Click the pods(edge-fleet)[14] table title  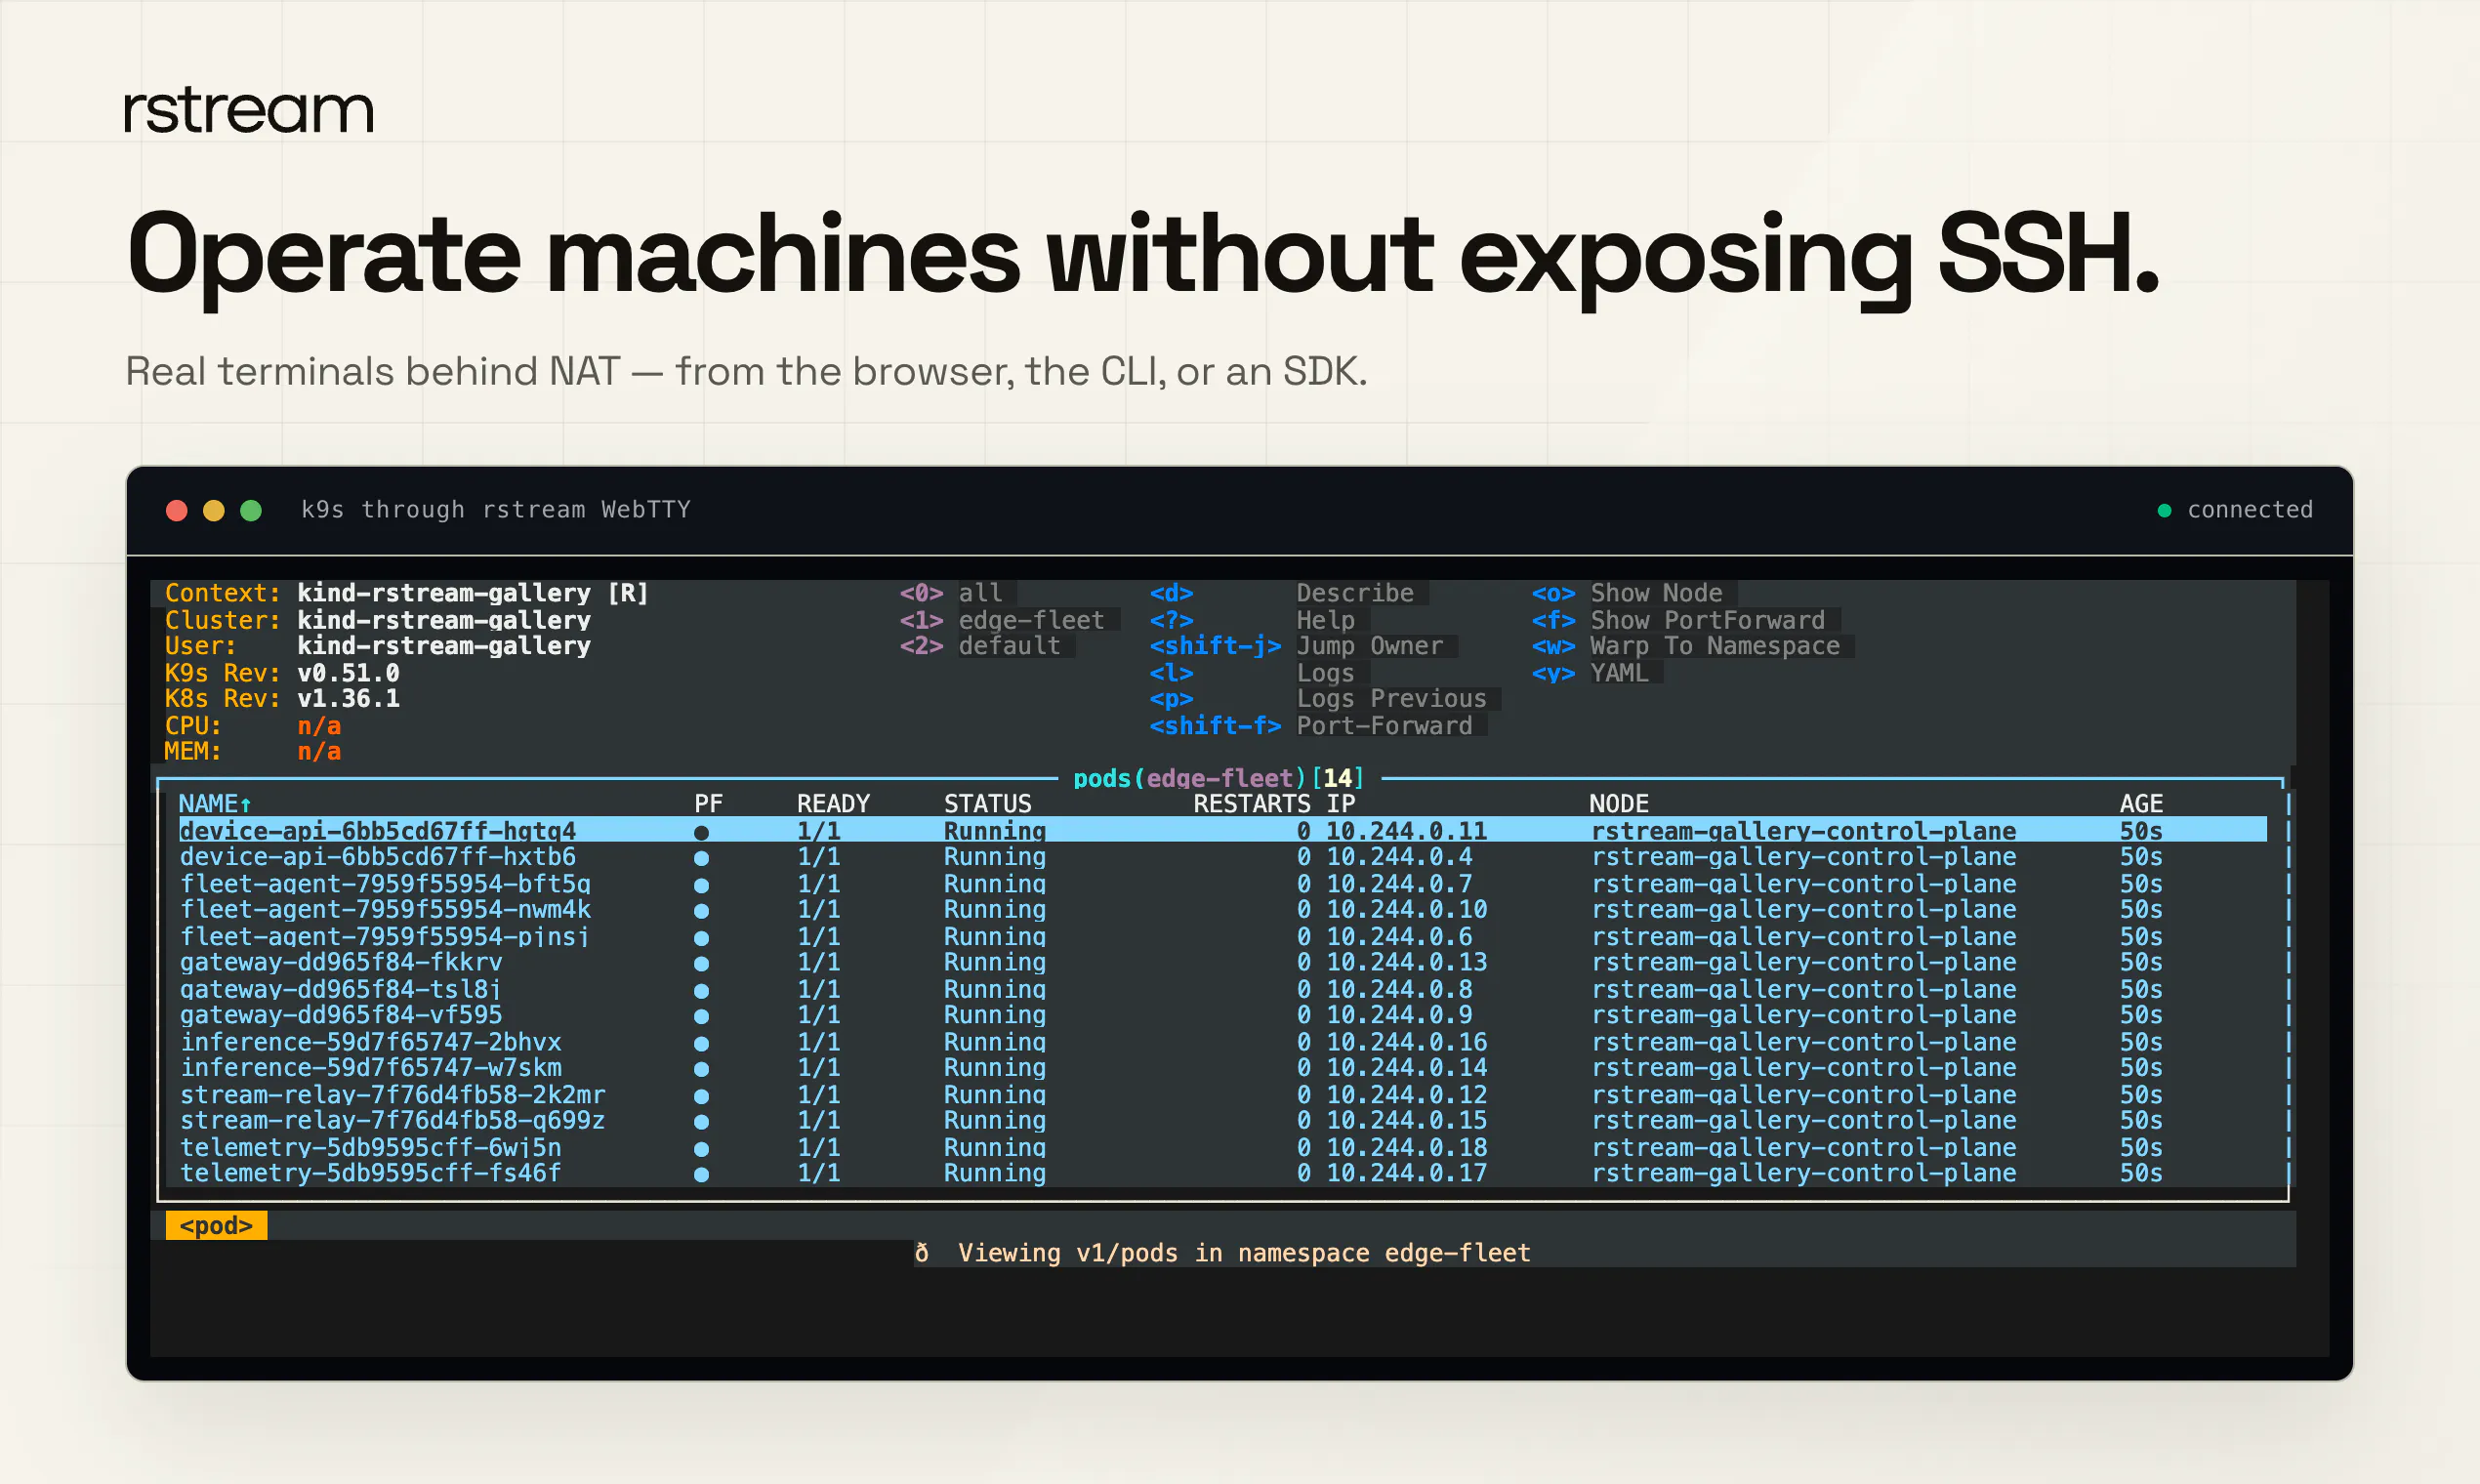click(1219, 778)
